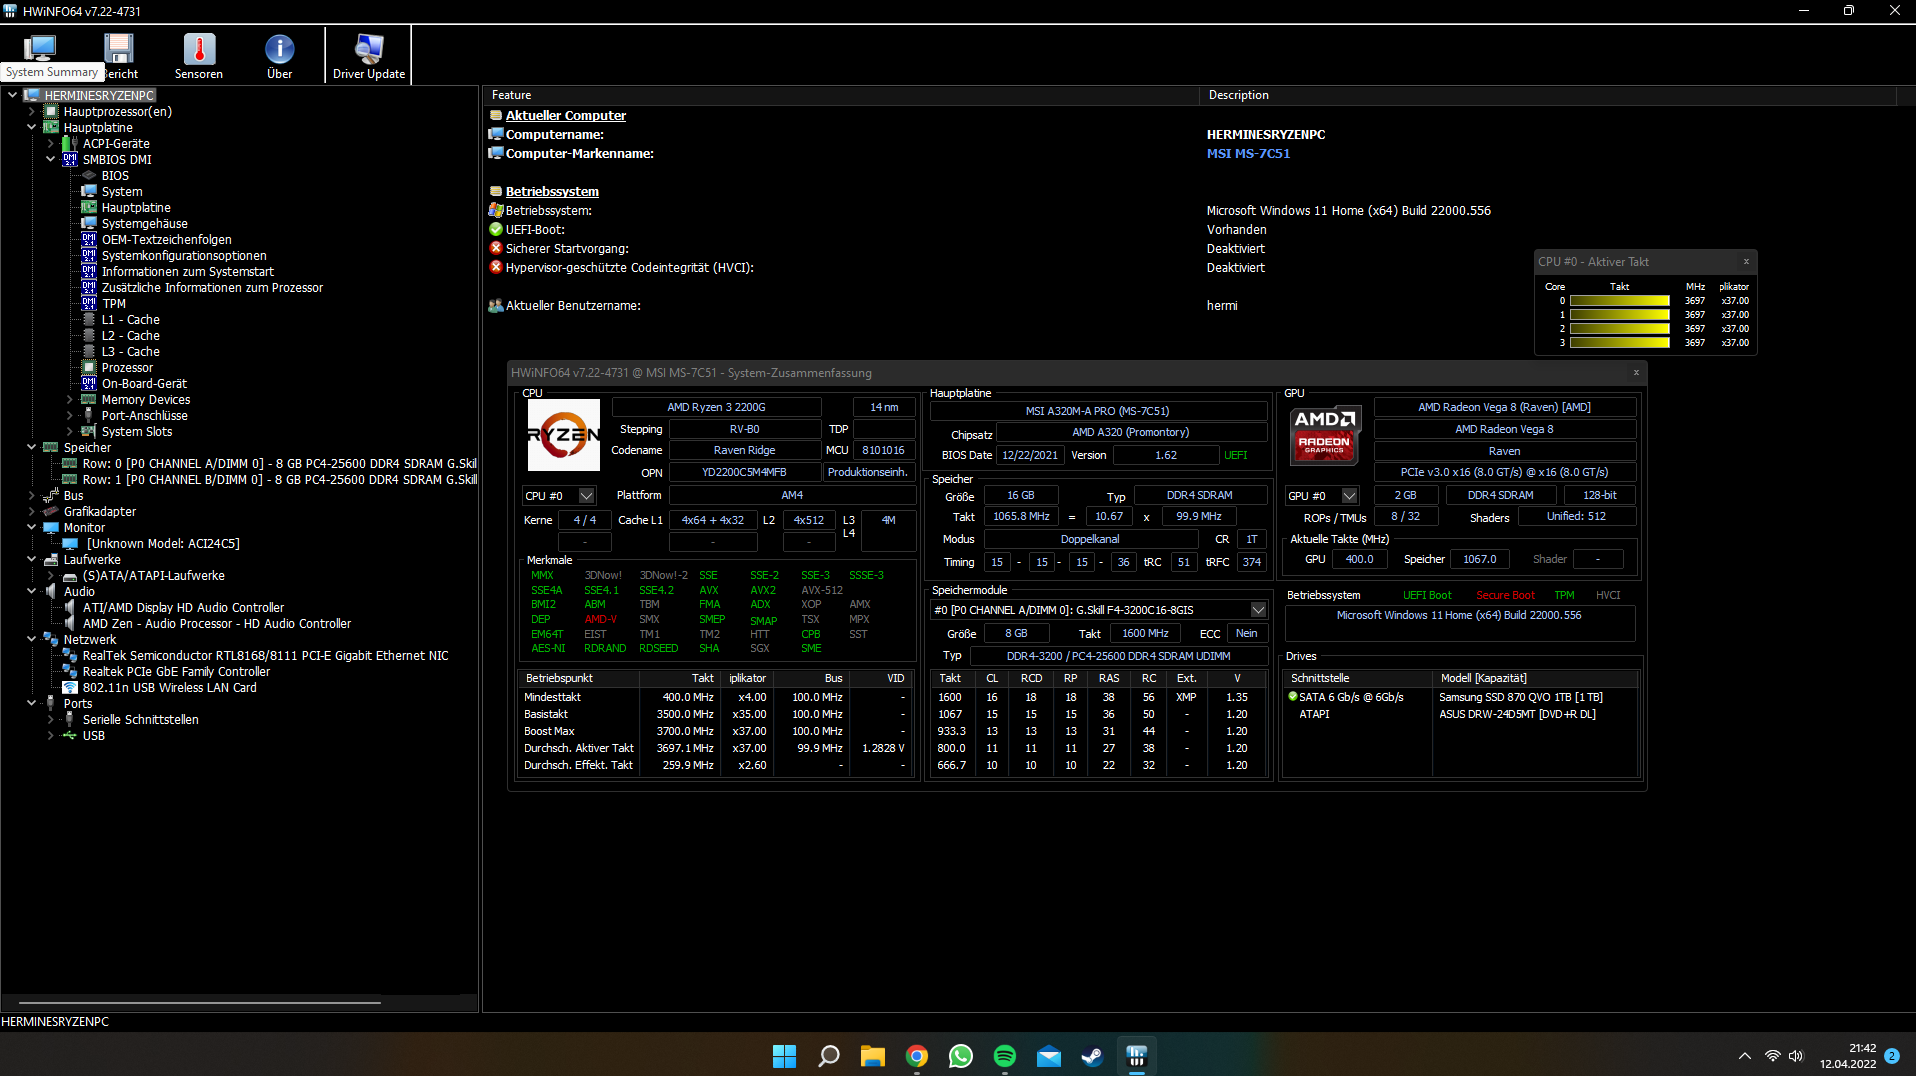The width and height of the screenshot is (1916, 1076).
Task: Open the Sensoren thermometer tool
Action: click(x=199, y=55)
